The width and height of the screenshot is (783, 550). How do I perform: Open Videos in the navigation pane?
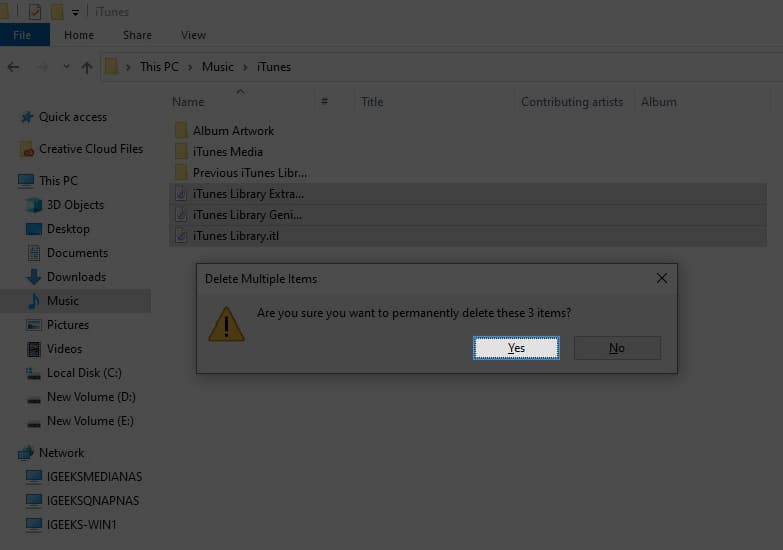[64, 349]
